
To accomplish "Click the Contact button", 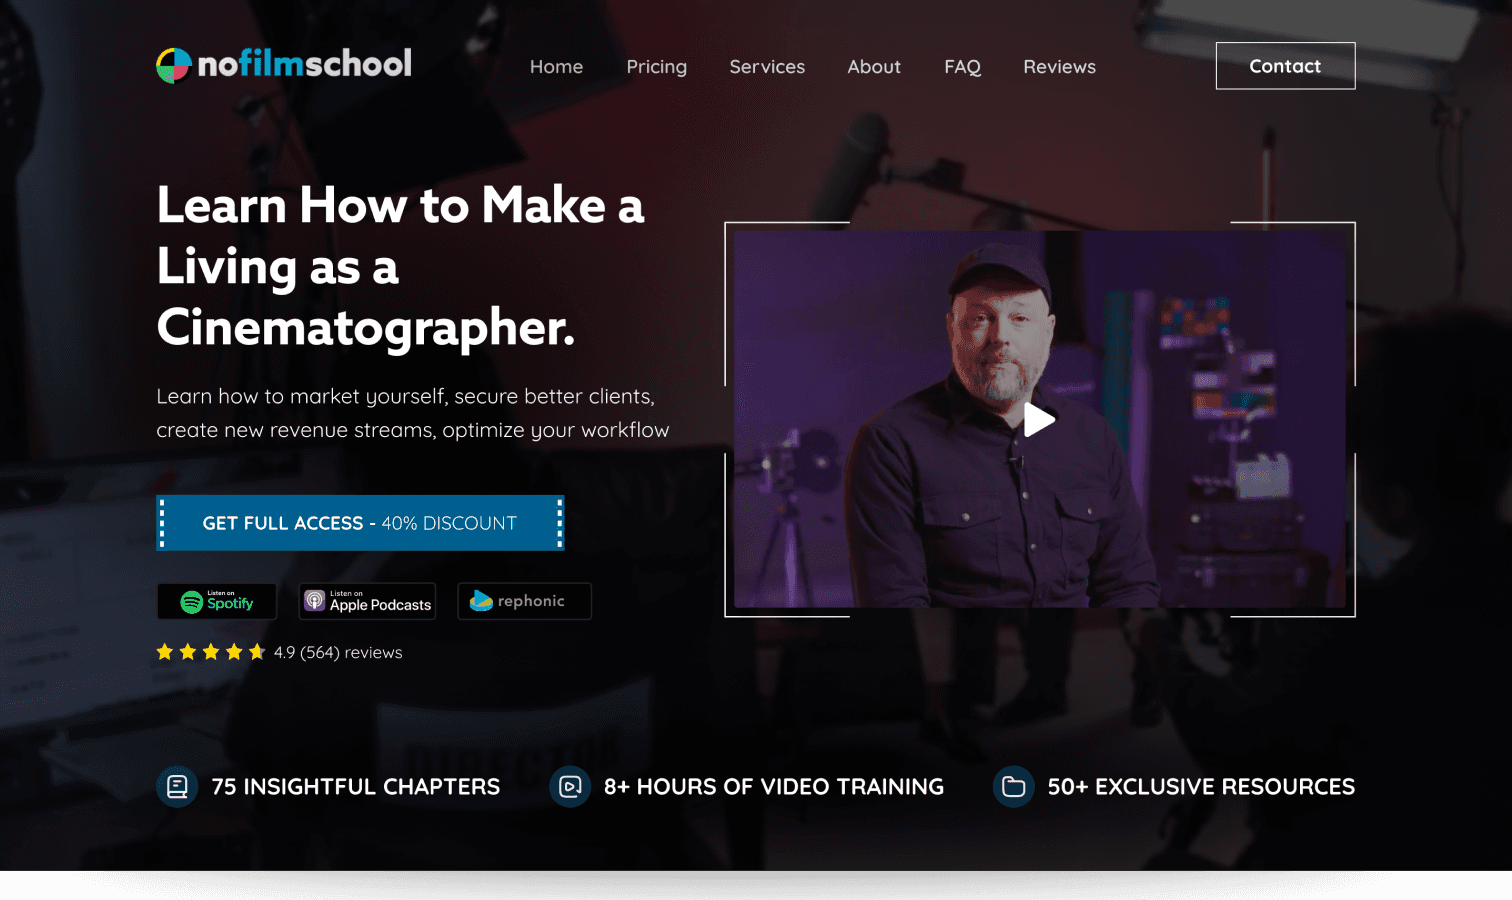I will (1285, 66).
